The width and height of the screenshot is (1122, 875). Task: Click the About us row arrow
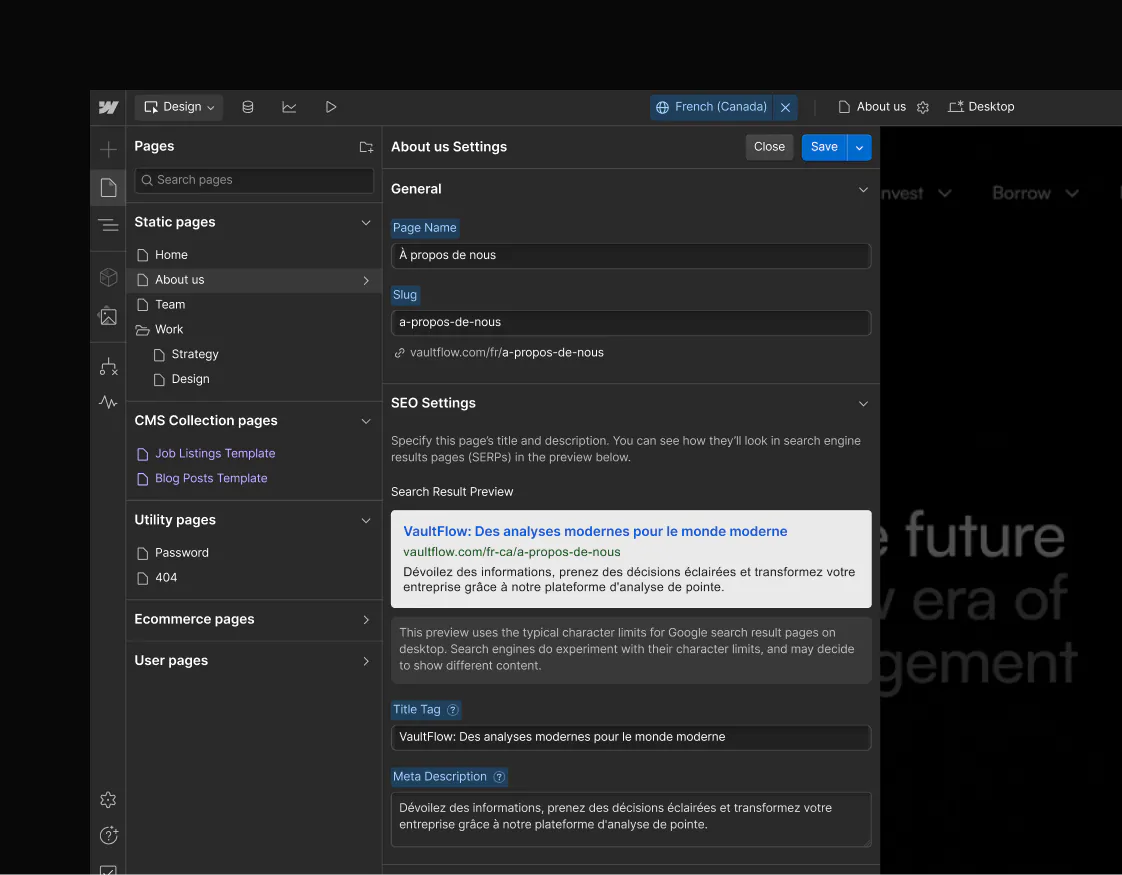coord(366,280)
